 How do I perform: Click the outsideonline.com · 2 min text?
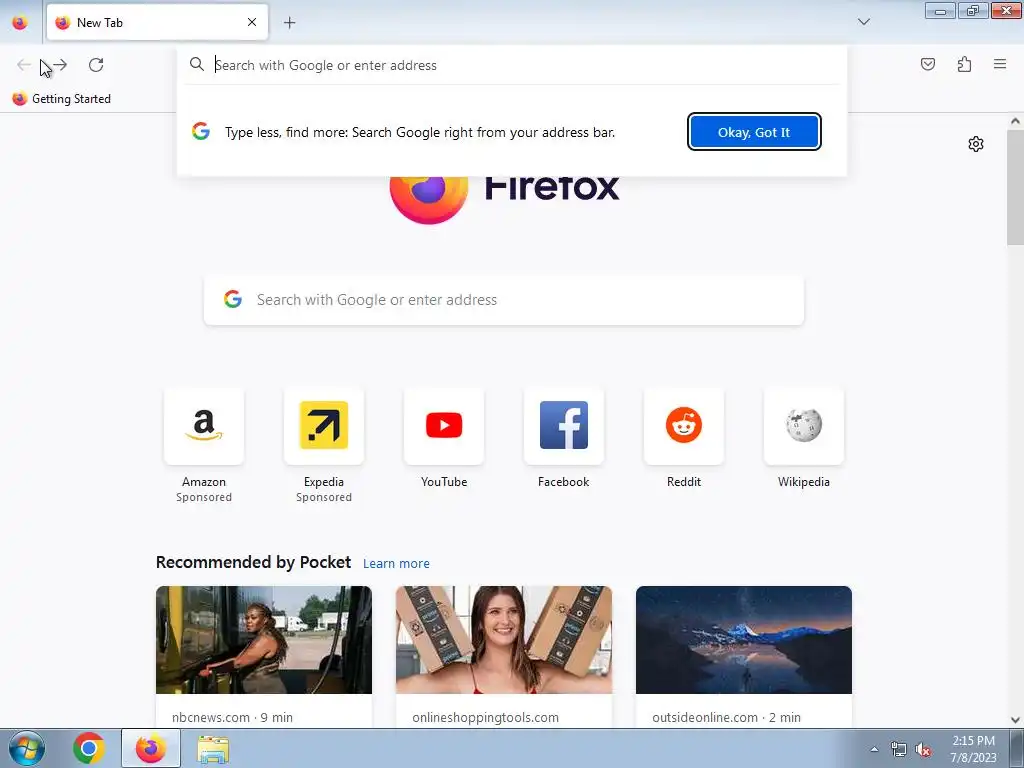pyautogui.click(x=726, y=717)
